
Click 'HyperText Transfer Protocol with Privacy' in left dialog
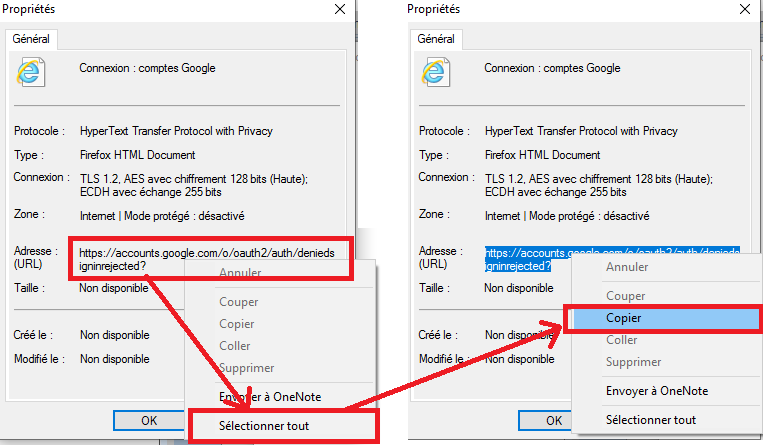click(176, 131)
